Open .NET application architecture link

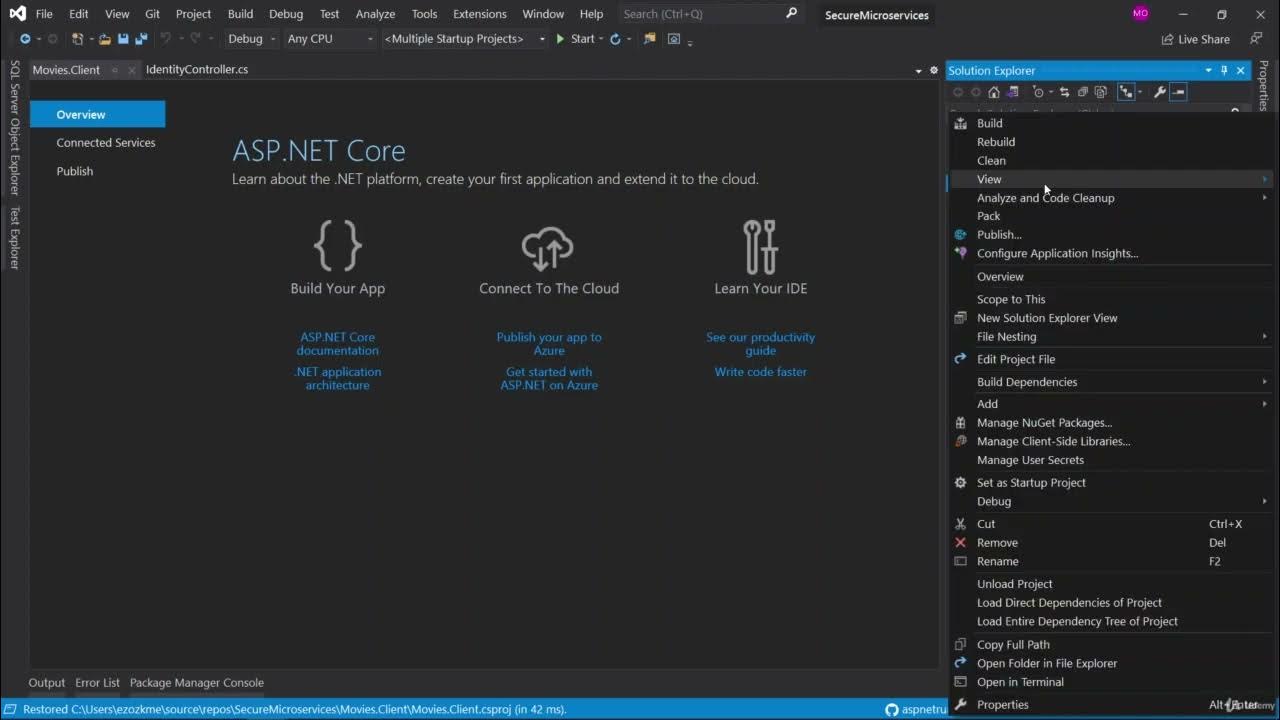pyautogui.click(x=338, y=378)
